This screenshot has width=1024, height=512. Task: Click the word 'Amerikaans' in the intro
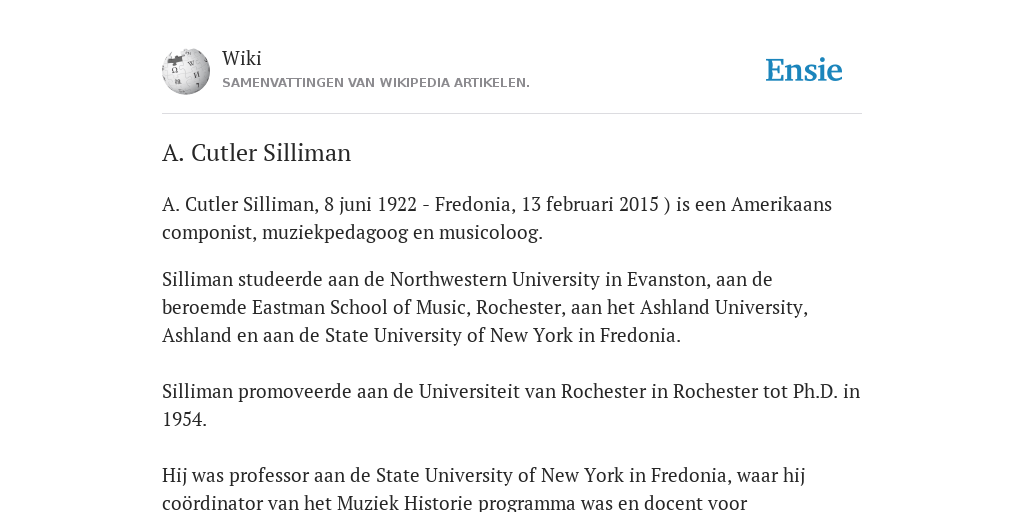781,204
